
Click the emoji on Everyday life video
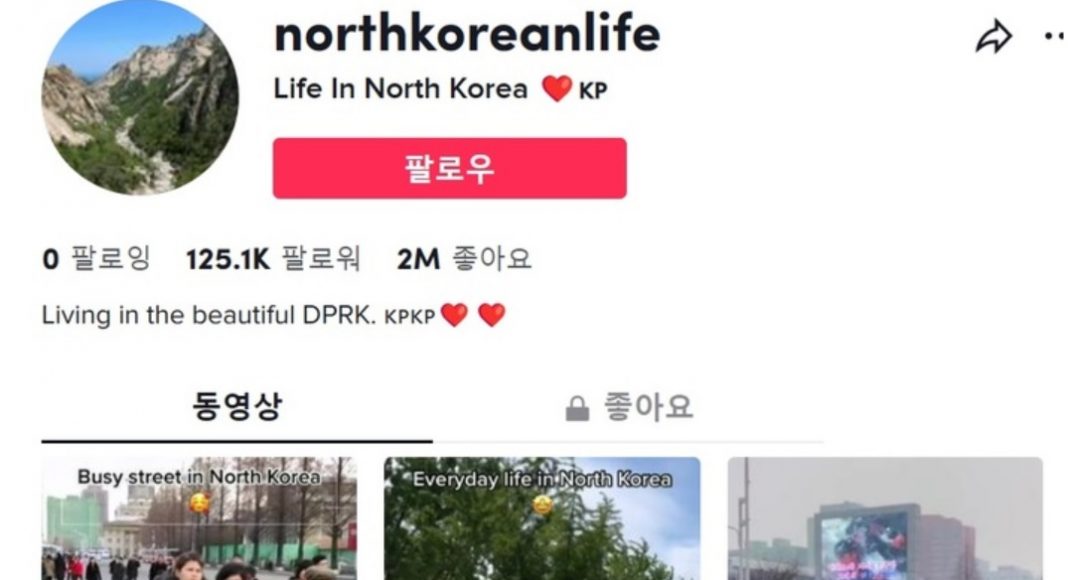[542, 504]
